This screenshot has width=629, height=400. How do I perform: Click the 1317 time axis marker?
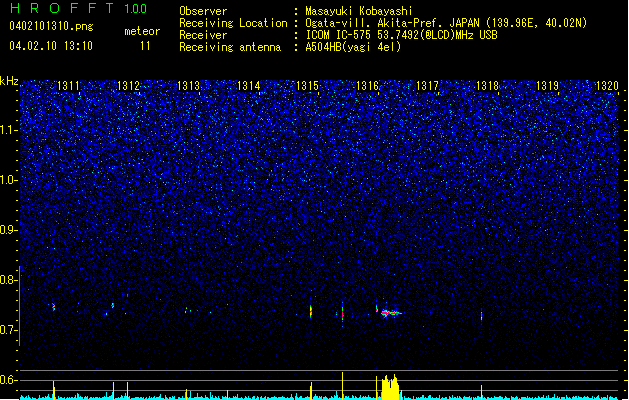pyautogui.click(x=428, y=86)
